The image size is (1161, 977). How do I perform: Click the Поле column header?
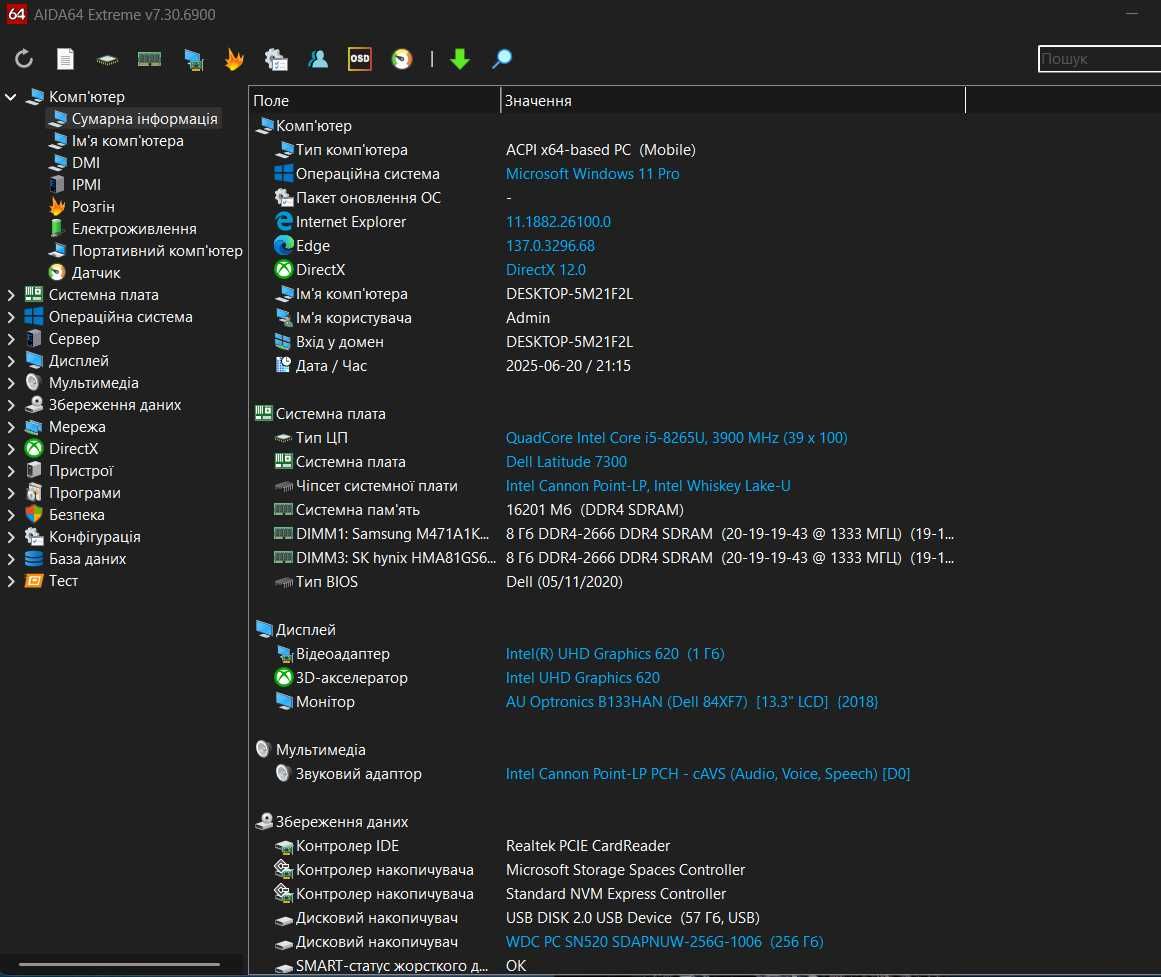point(375,101)
